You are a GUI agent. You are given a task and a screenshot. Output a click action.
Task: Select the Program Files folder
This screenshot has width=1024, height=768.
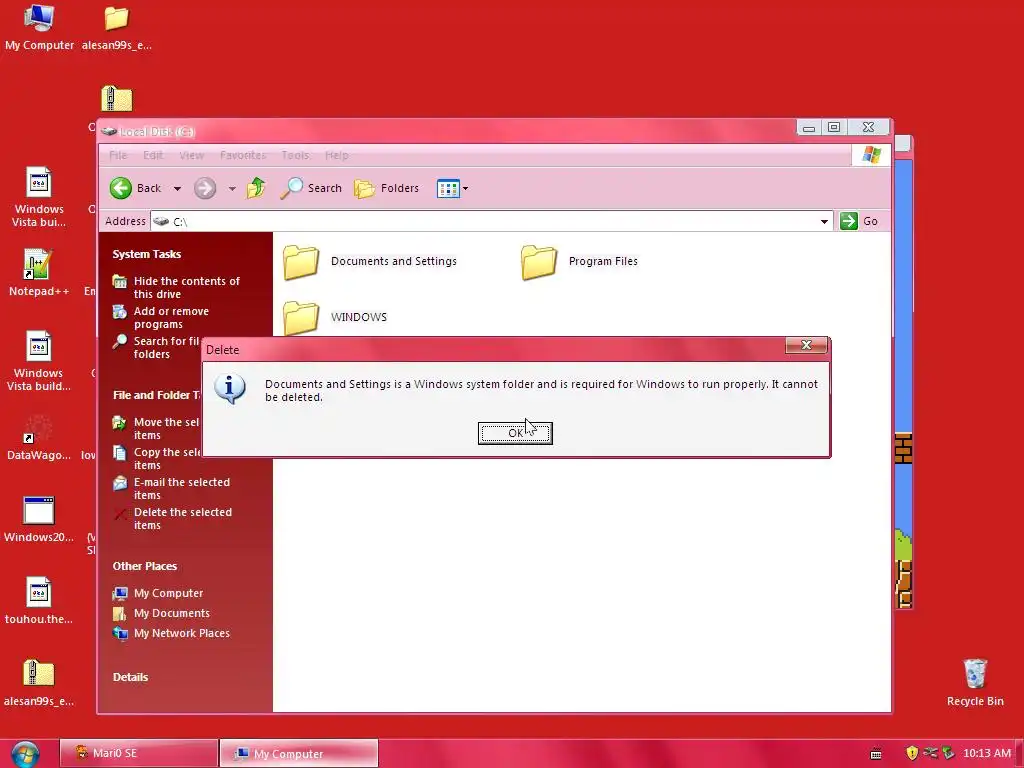(579, 261)
